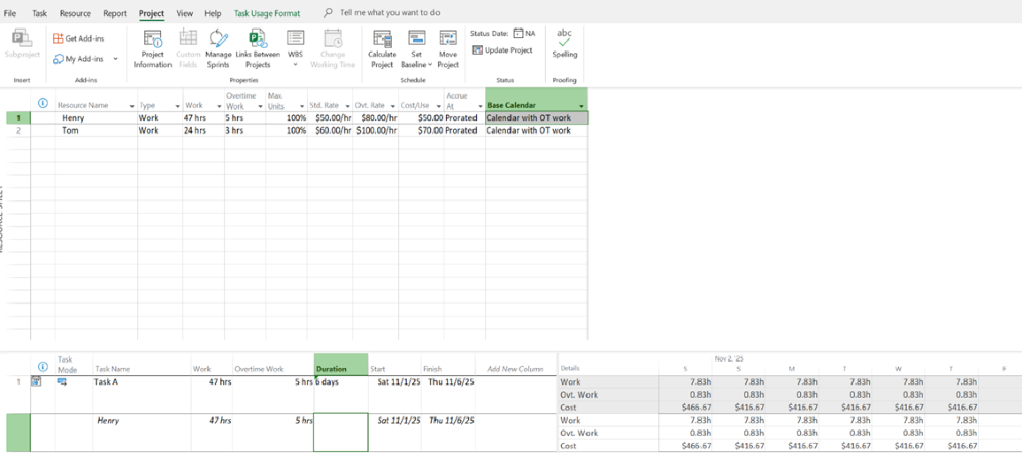The image size is (1024, 453).
Task: Open Project Information dialog
Action: click(x=153, y=49)
